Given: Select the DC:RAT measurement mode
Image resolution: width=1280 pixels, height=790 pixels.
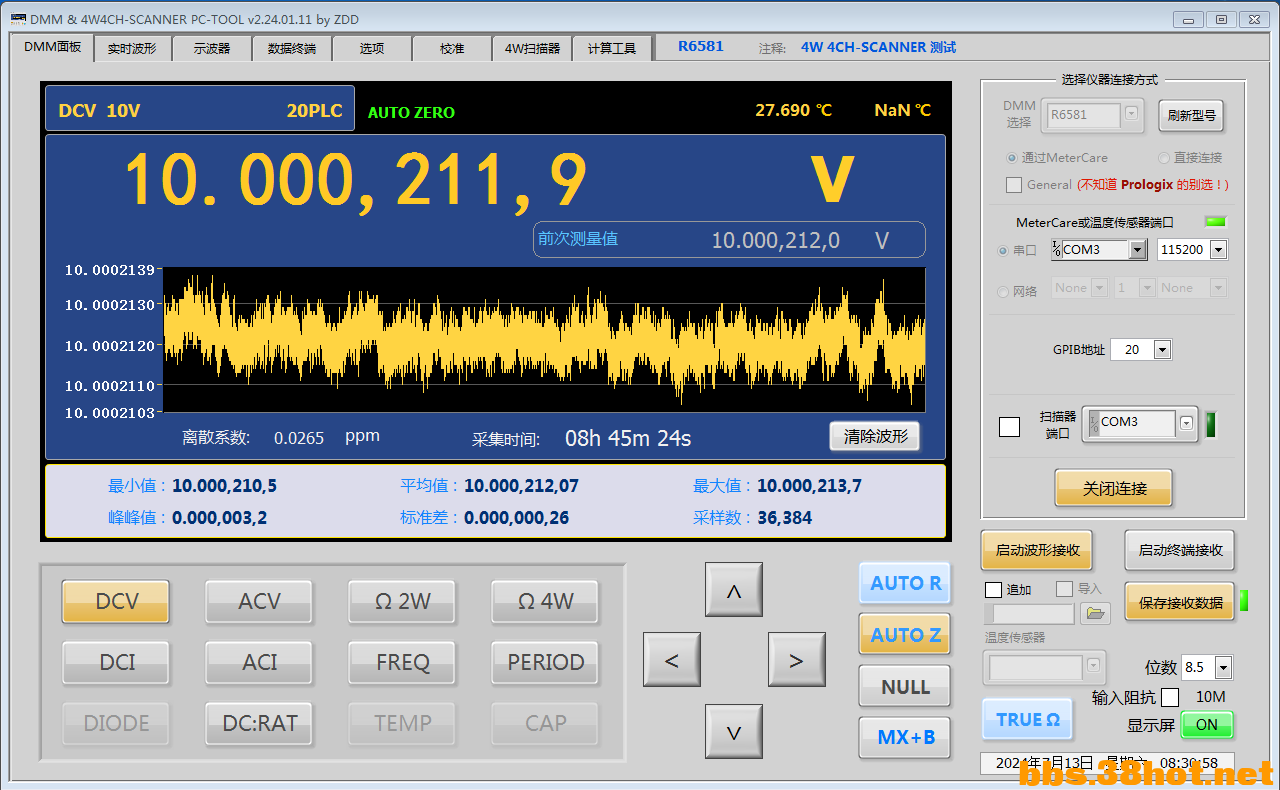Looking at the screenshot, I should click(259, 724).
